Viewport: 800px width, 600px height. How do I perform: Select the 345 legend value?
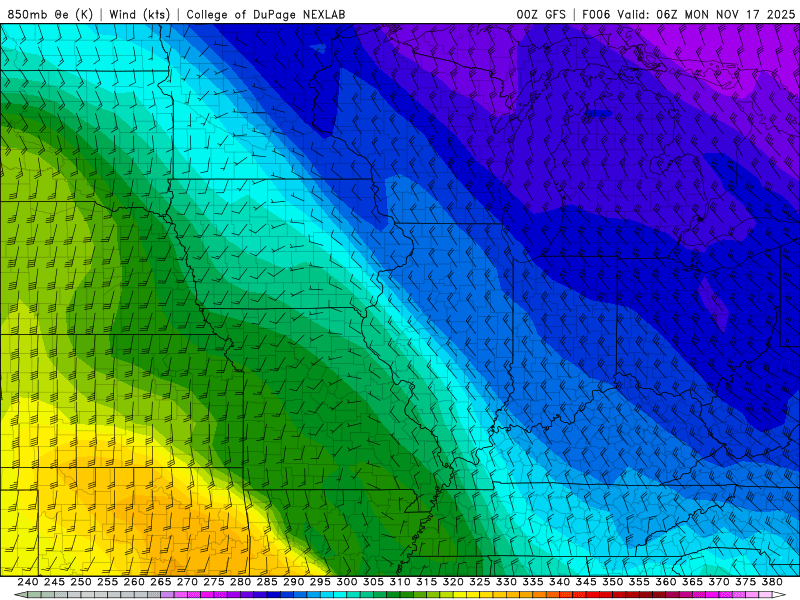(x=586, y=582)
